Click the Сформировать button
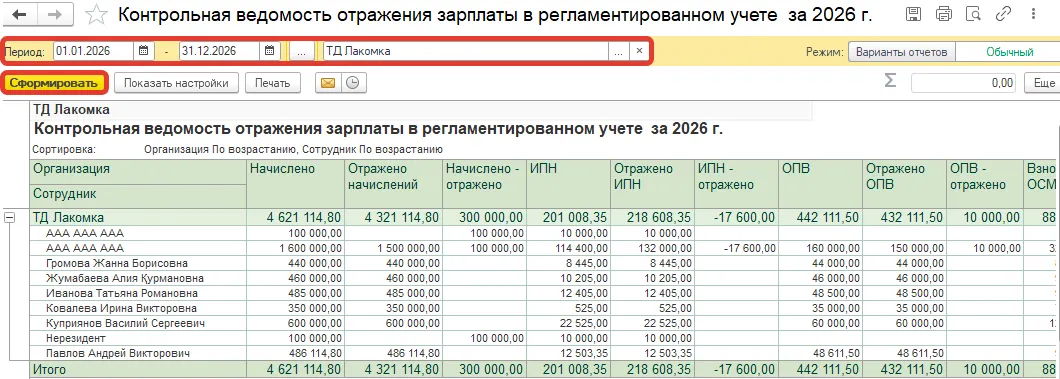 point(55,83)
